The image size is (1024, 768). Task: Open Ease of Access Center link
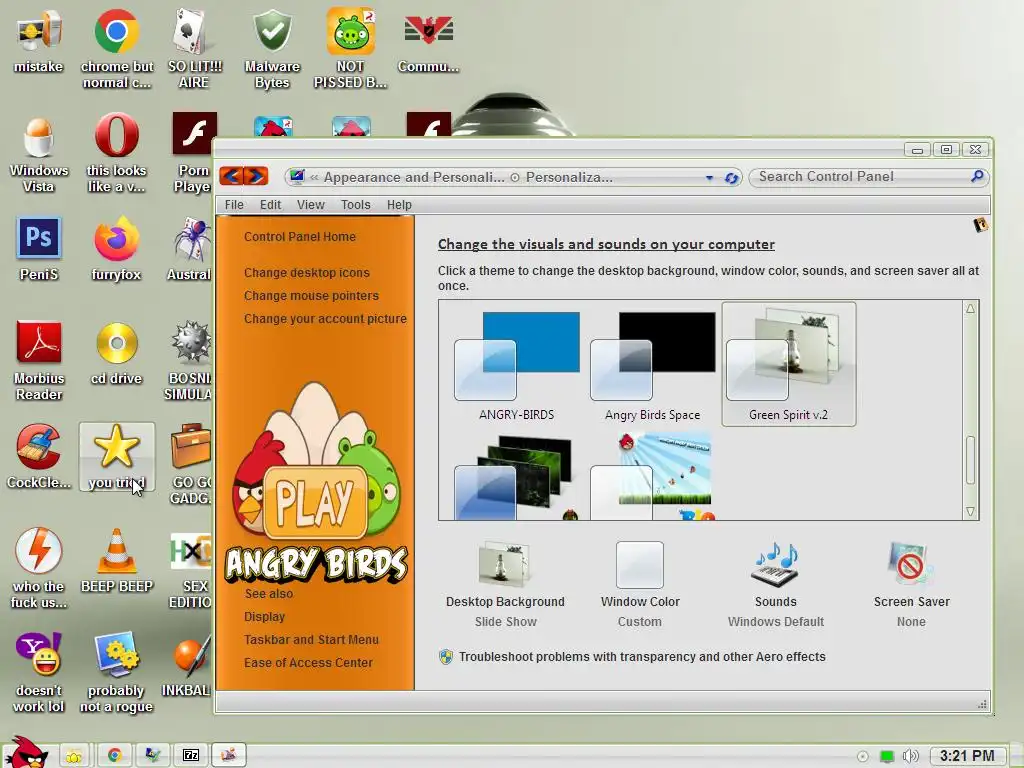308,662
